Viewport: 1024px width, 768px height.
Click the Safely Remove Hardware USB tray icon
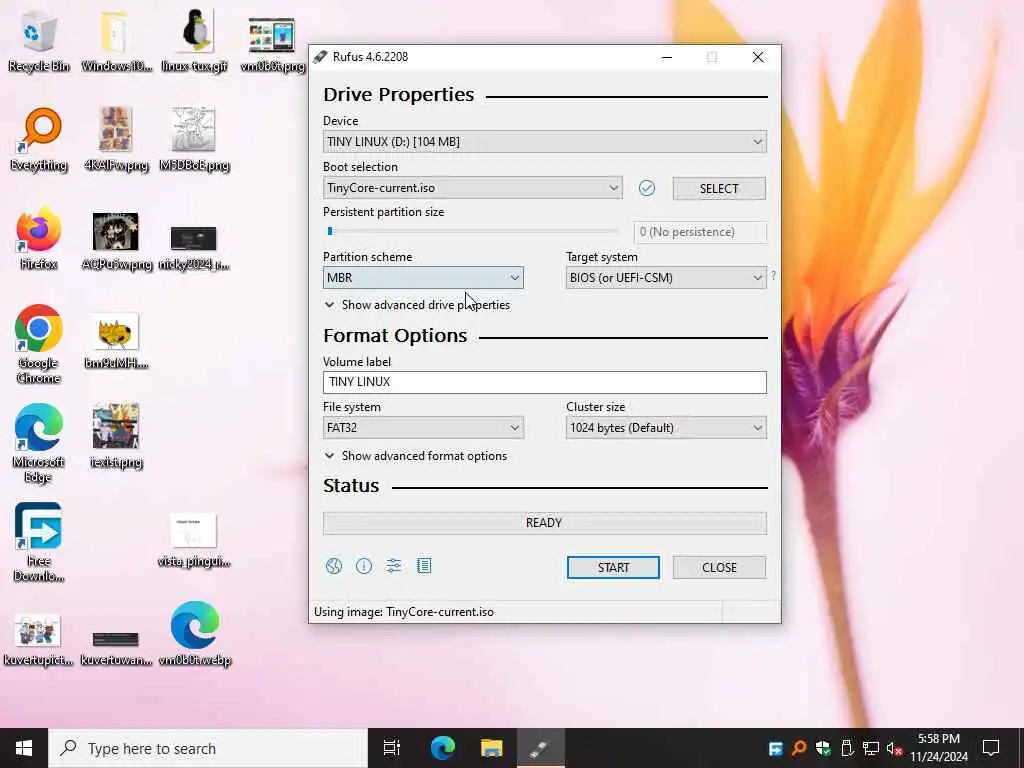pyautogui.click(x=847, y=748)
